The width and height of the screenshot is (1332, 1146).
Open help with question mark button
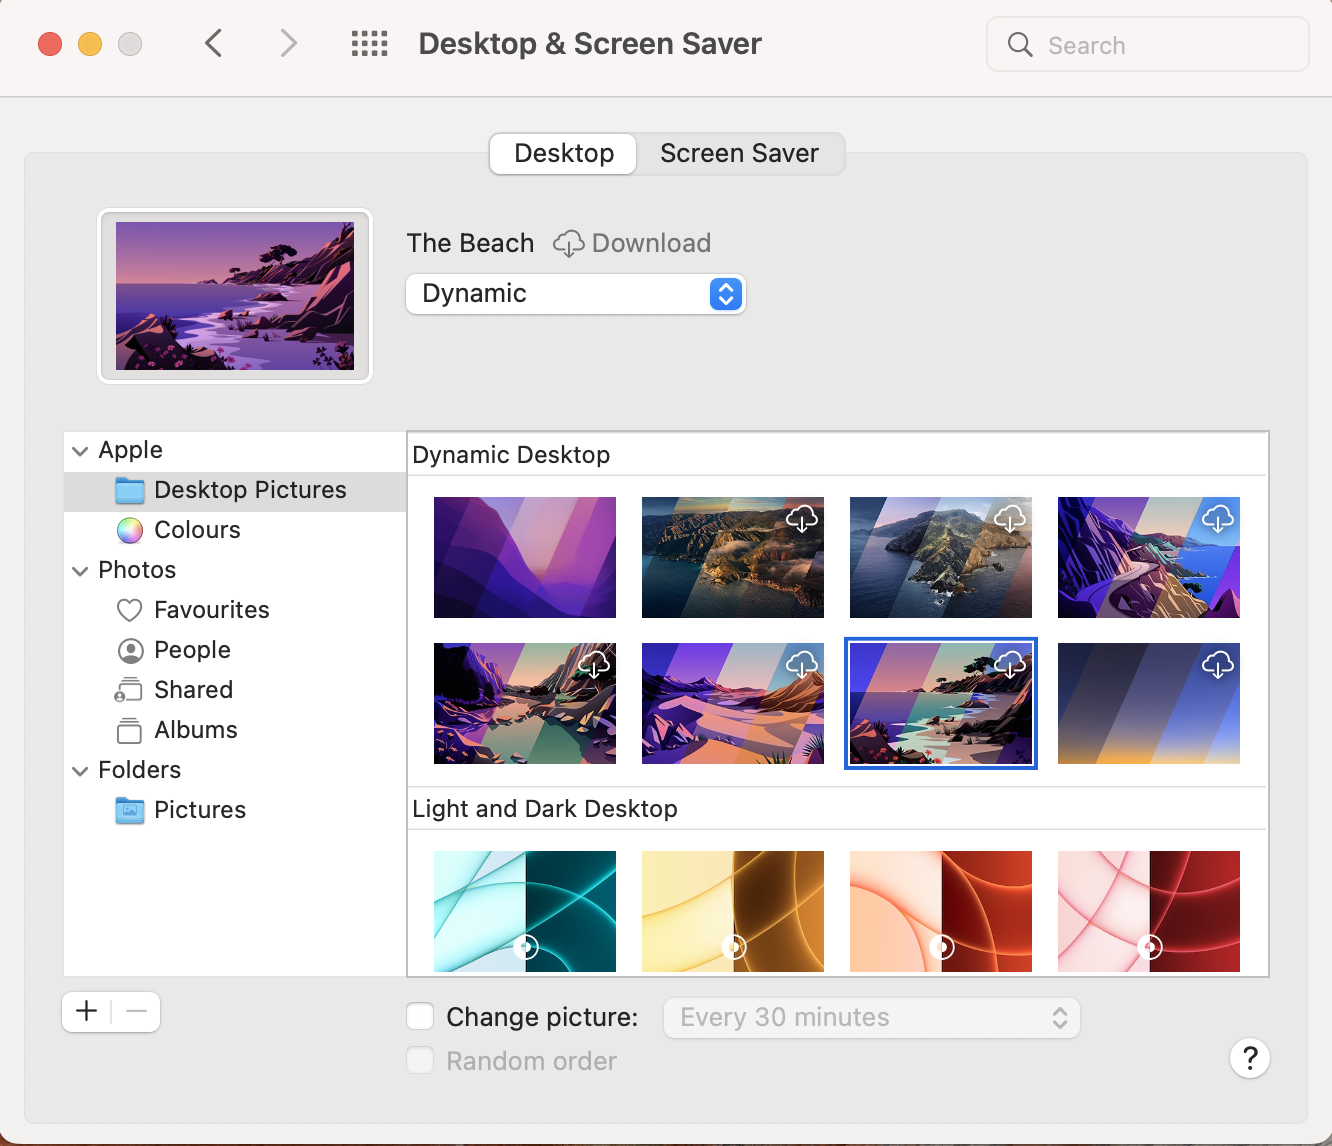(x=1250, y=1058)
